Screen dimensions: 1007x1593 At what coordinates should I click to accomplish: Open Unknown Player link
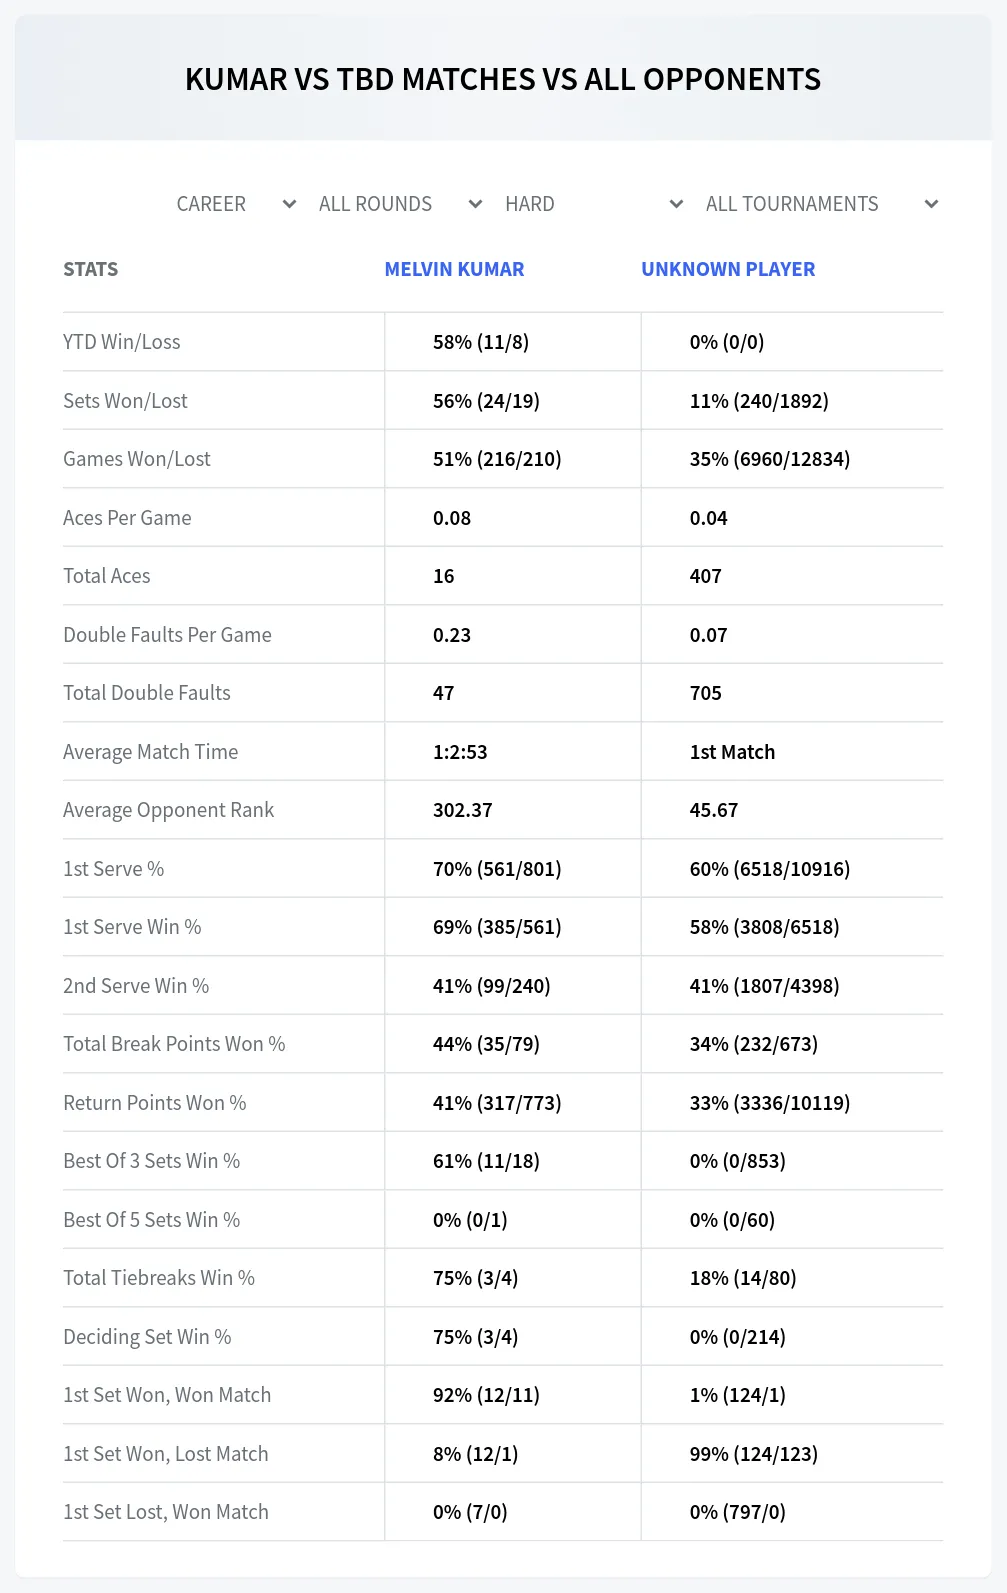pos(728,269)
